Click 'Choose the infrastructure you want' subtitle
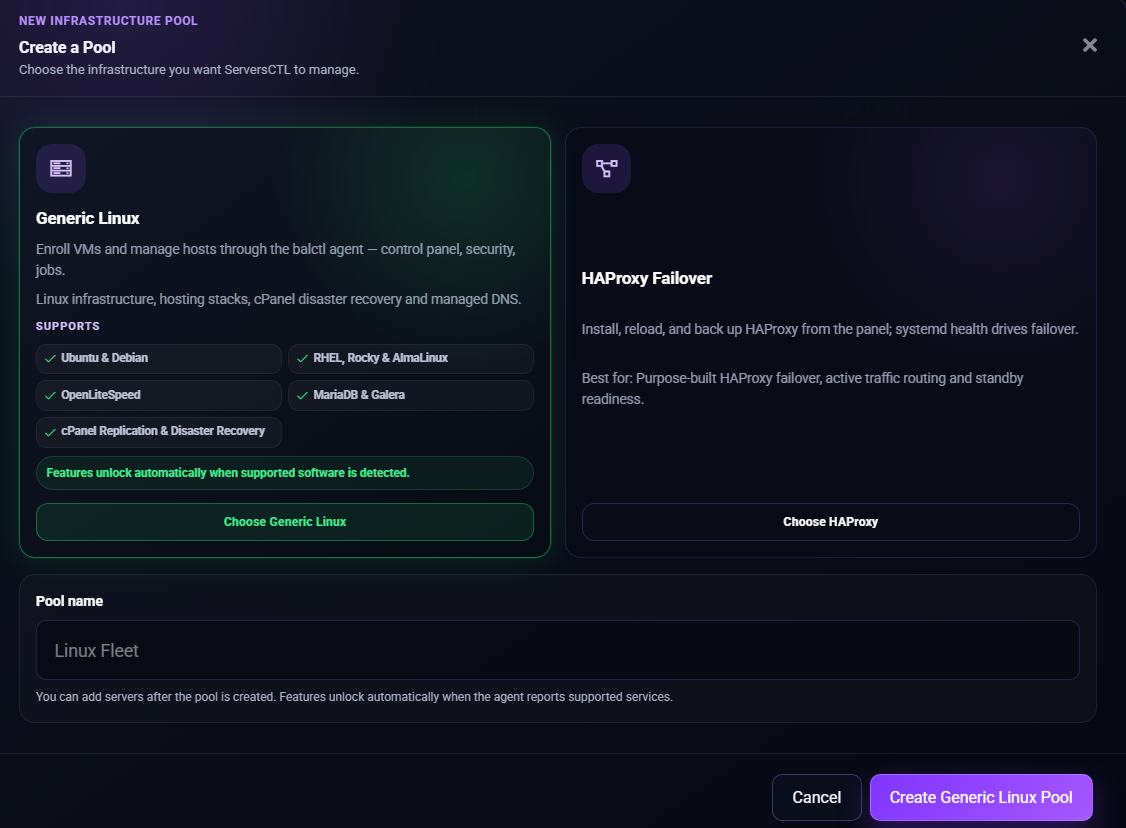 click(x=189, y=70)
